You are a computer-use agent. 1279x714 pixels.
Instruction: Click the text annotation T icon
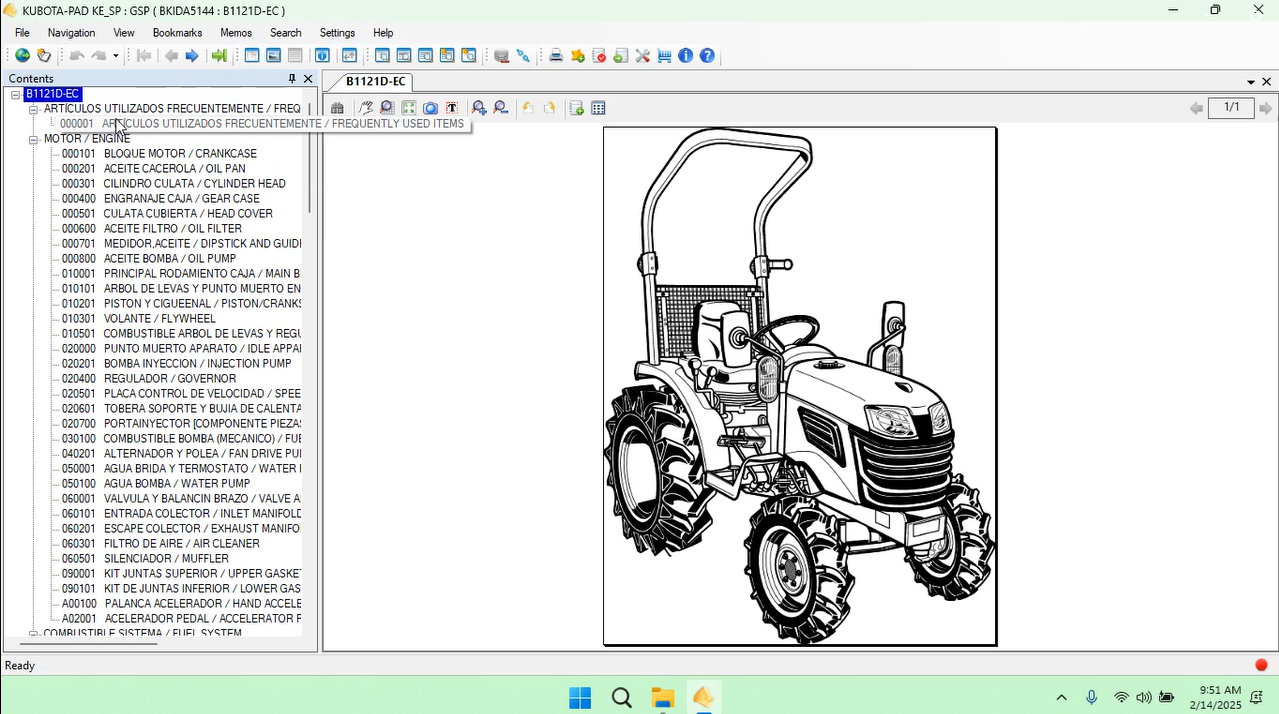452,108
